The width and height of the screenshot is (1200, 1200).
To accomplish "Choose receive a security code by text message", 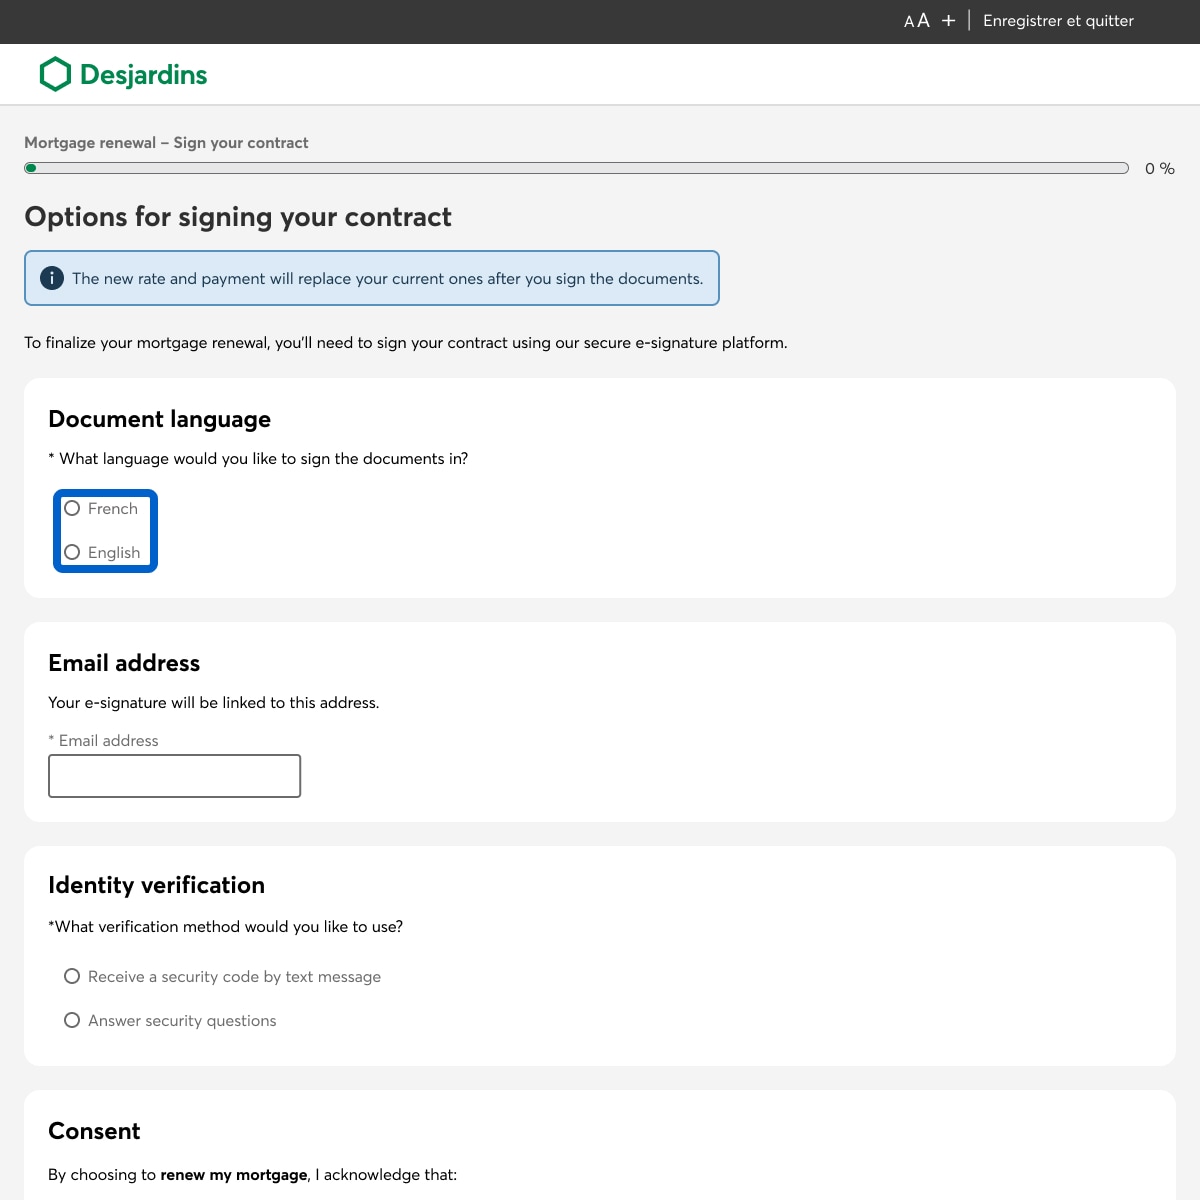I will coord(72,976).
